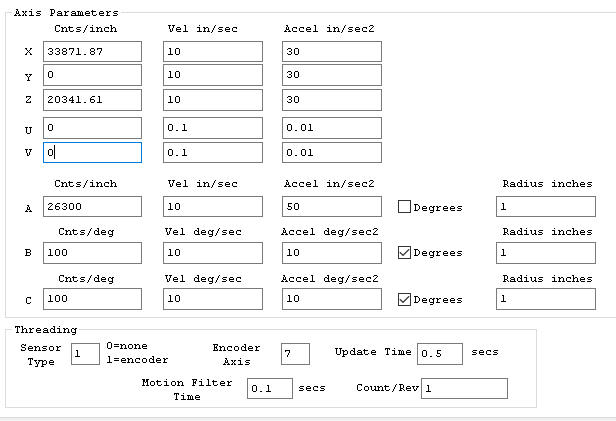Select the Z axis Cnts/inch input

[x=92, y=101]
